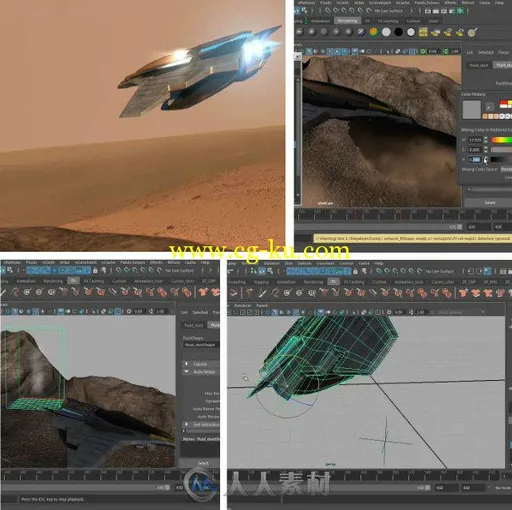Click curved stroke icon near left of bottom-left FX shelf
Screen dimensions: 512x510
pyautogui.click(x=15, y=292)
